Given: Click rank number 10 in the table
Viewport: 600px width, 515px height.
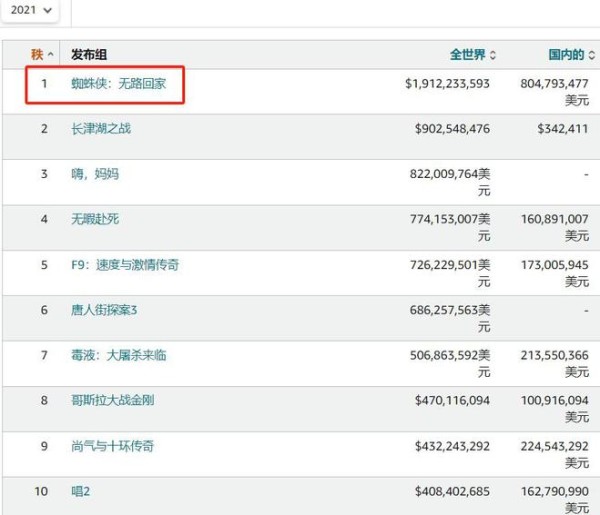Looking at the screenshot, I should coord(41,491).
